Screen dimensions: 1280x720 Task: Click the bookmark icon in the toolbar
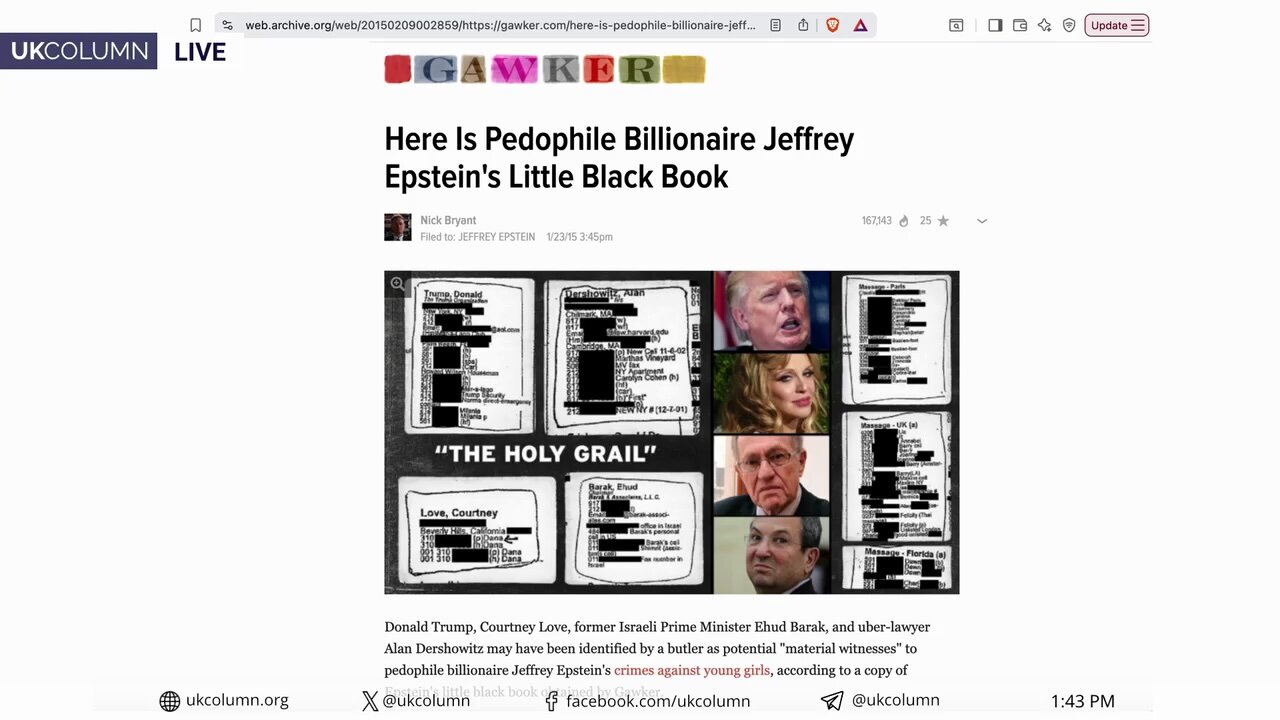pyautogui.click(x=196, y=25)
